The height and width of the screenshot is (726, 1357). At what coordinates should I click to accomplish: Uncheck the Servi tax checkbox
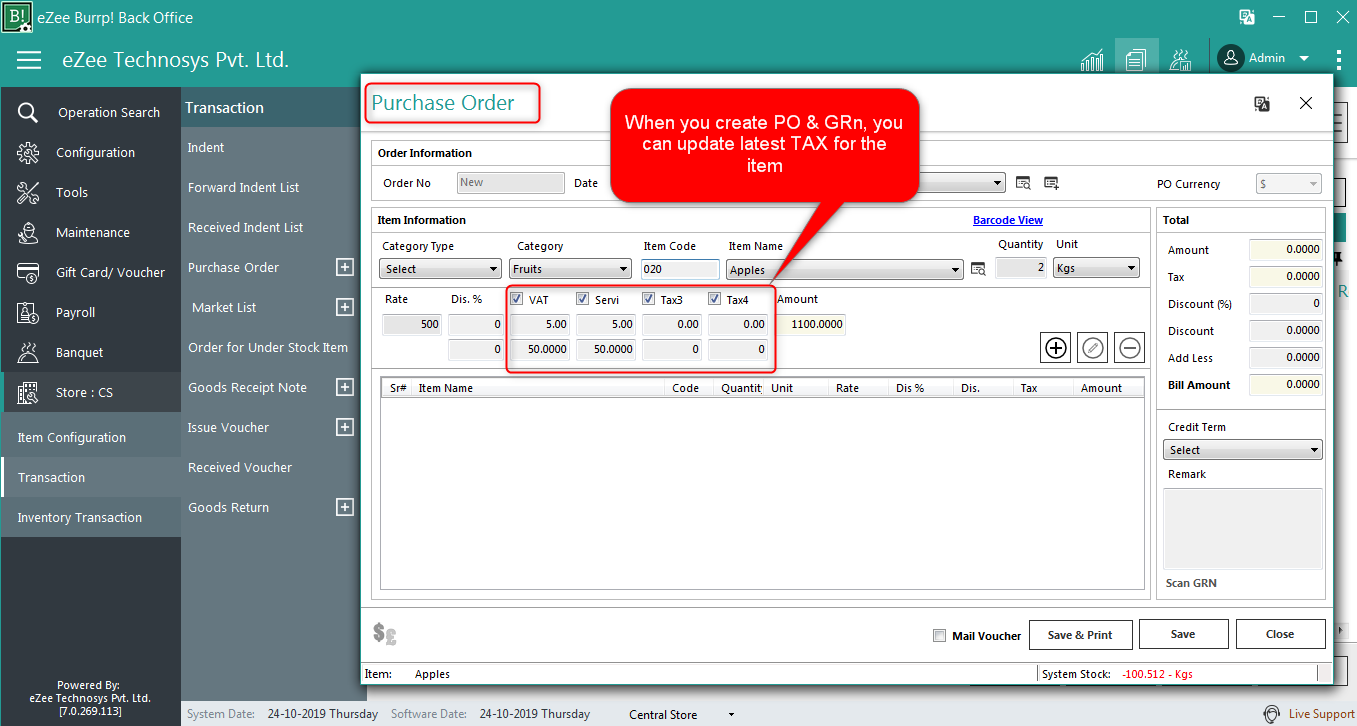(583, 298)
